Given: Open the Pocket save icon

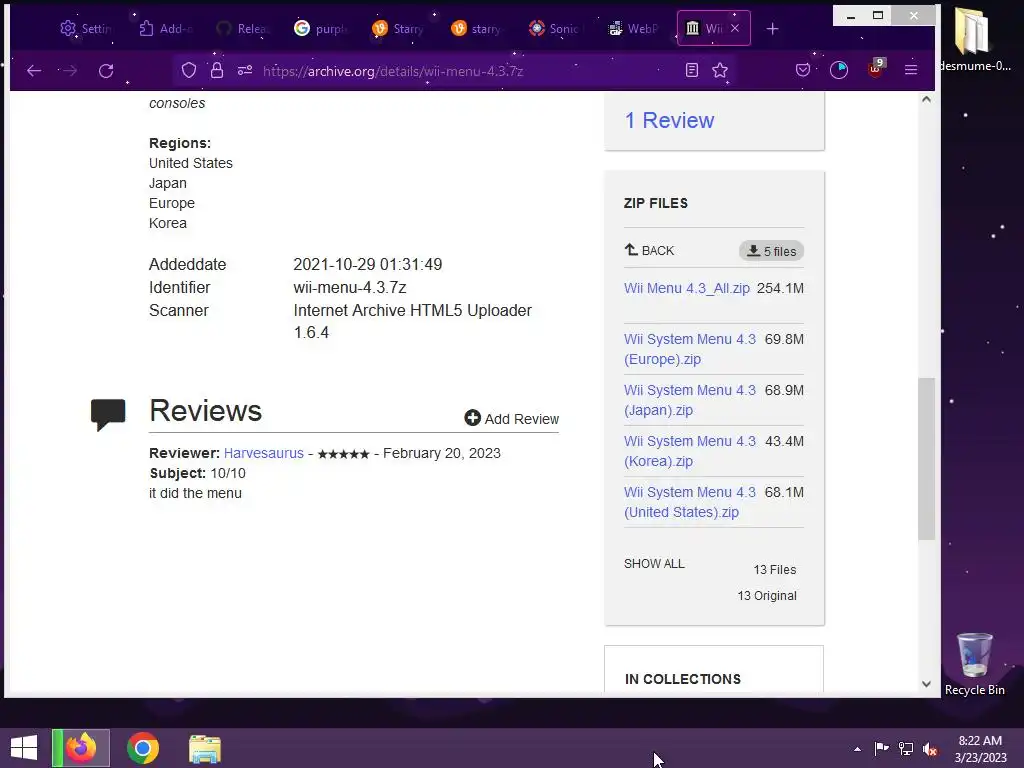Looking at the screenshot, I should click(x=803, y=70).
